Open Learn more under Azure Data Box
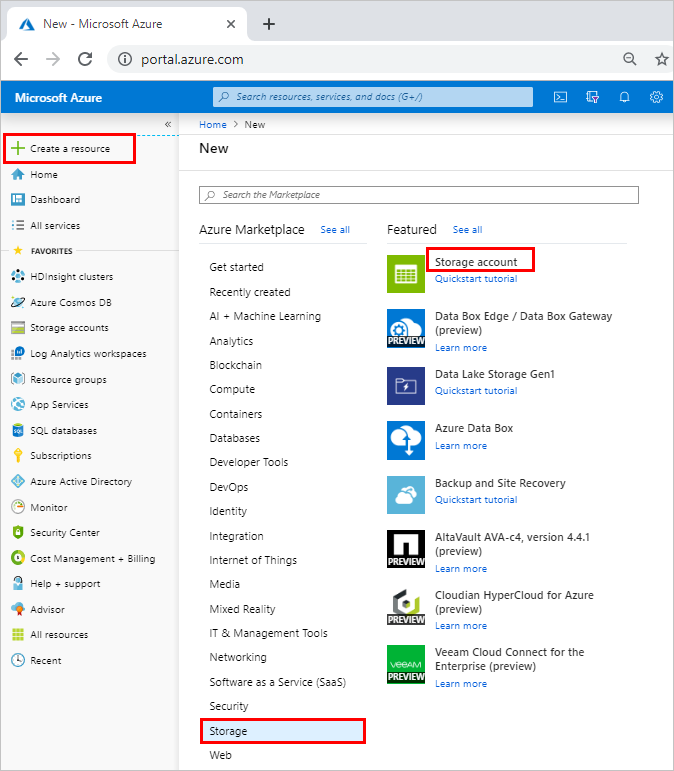The width and height of the screenshot is (674, 771). [x=461, y=446]
